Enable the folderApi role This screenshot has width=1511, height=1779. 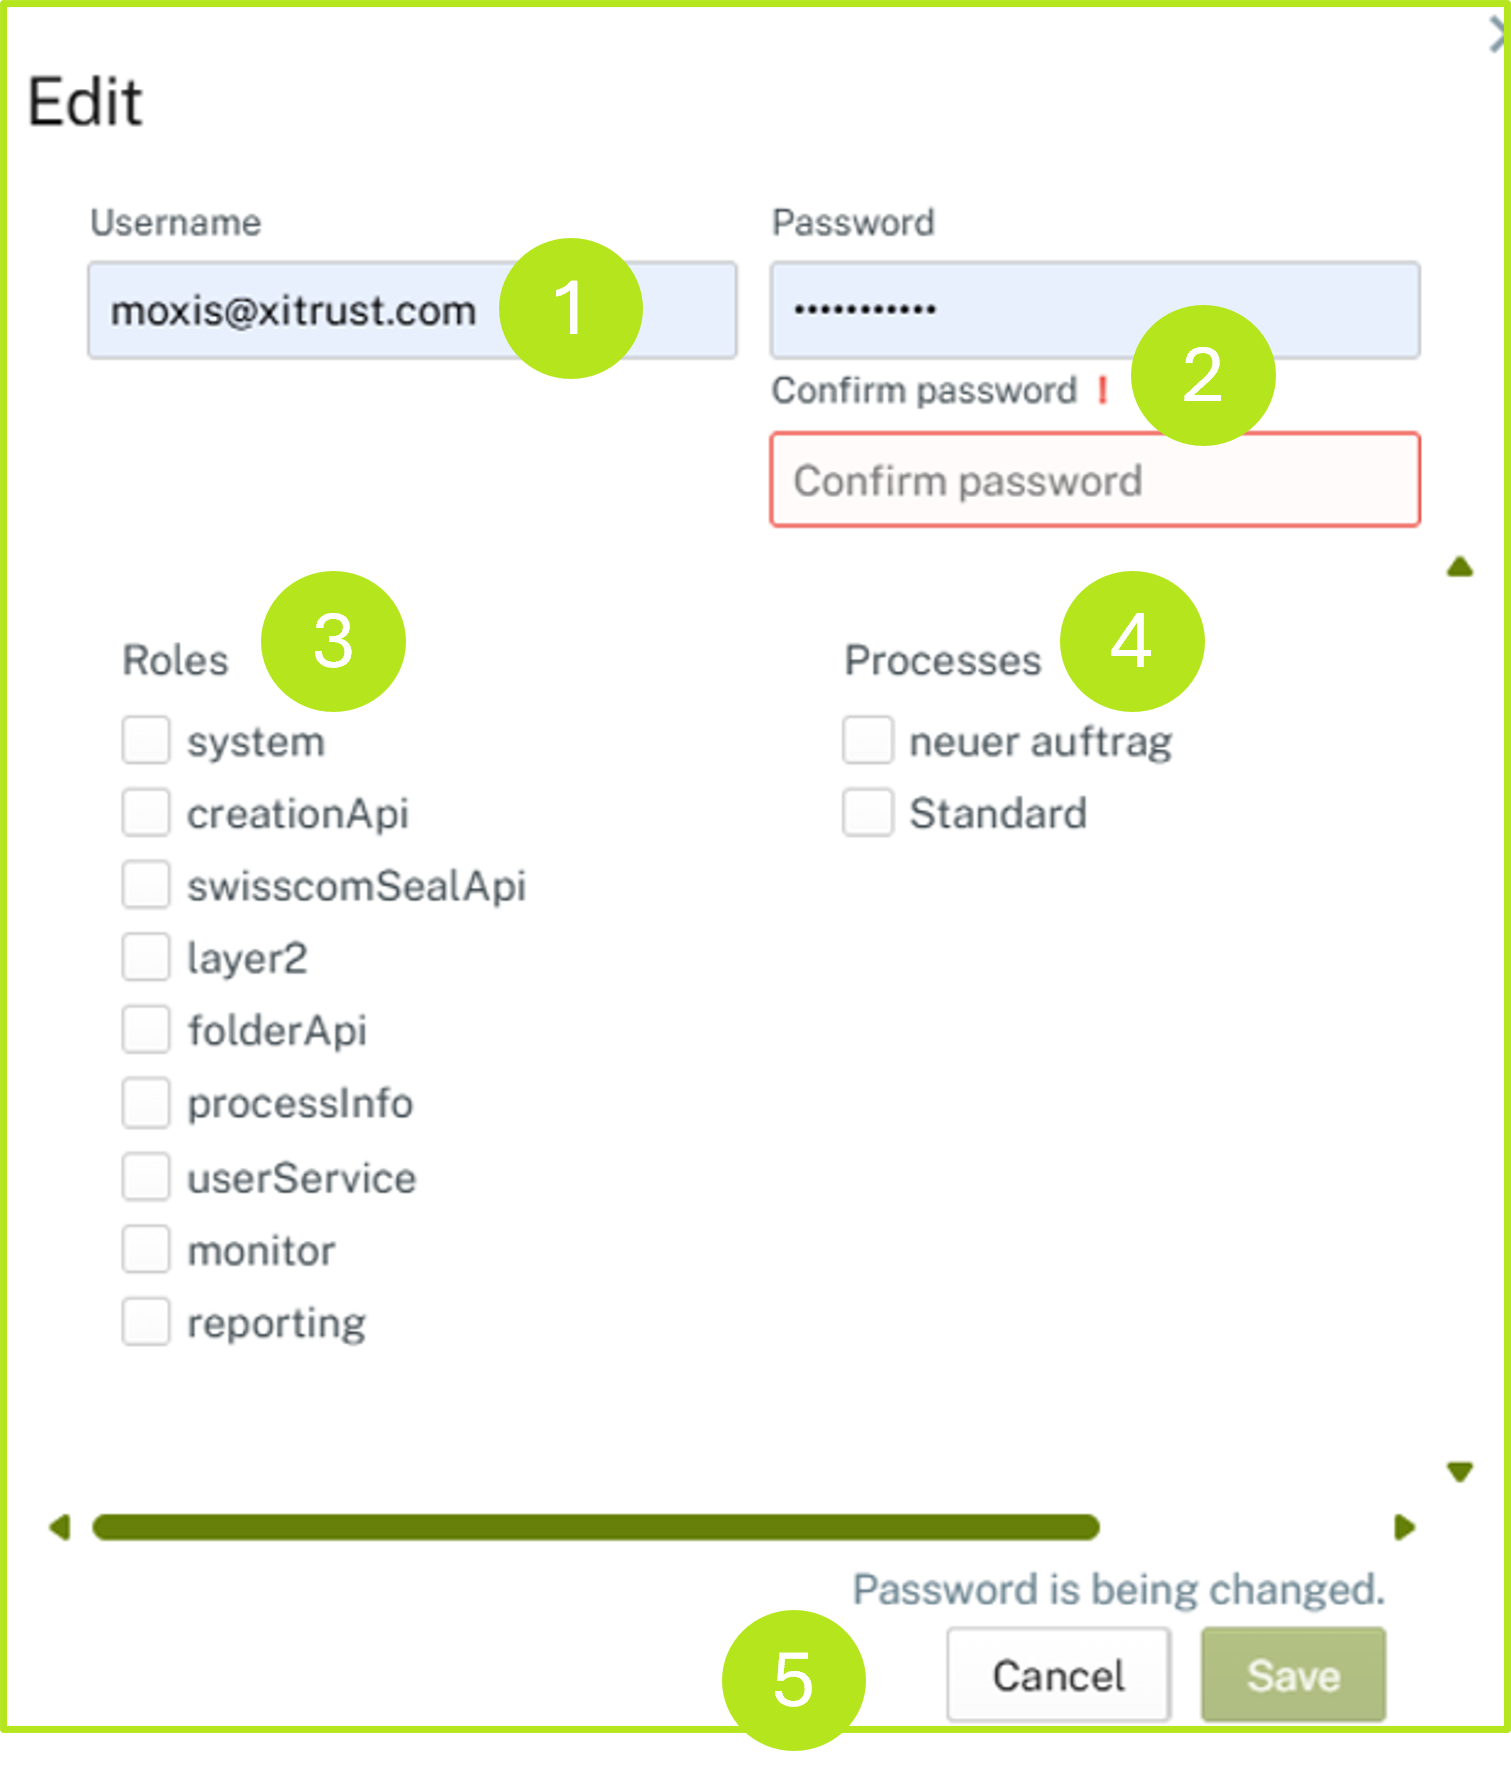pos(146,1030)
